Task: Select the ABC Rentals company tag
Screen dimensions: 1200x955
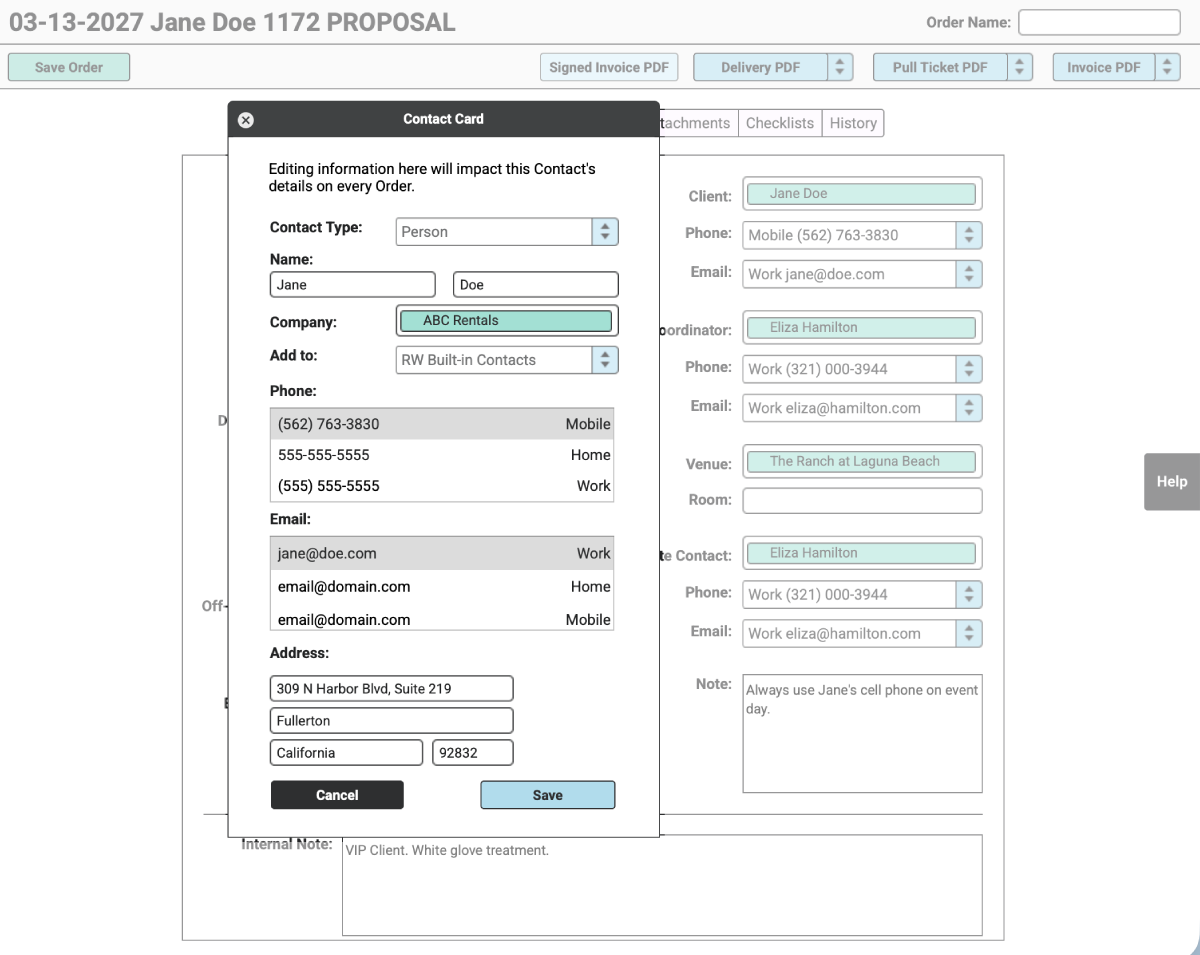Action: coord(505,321)
